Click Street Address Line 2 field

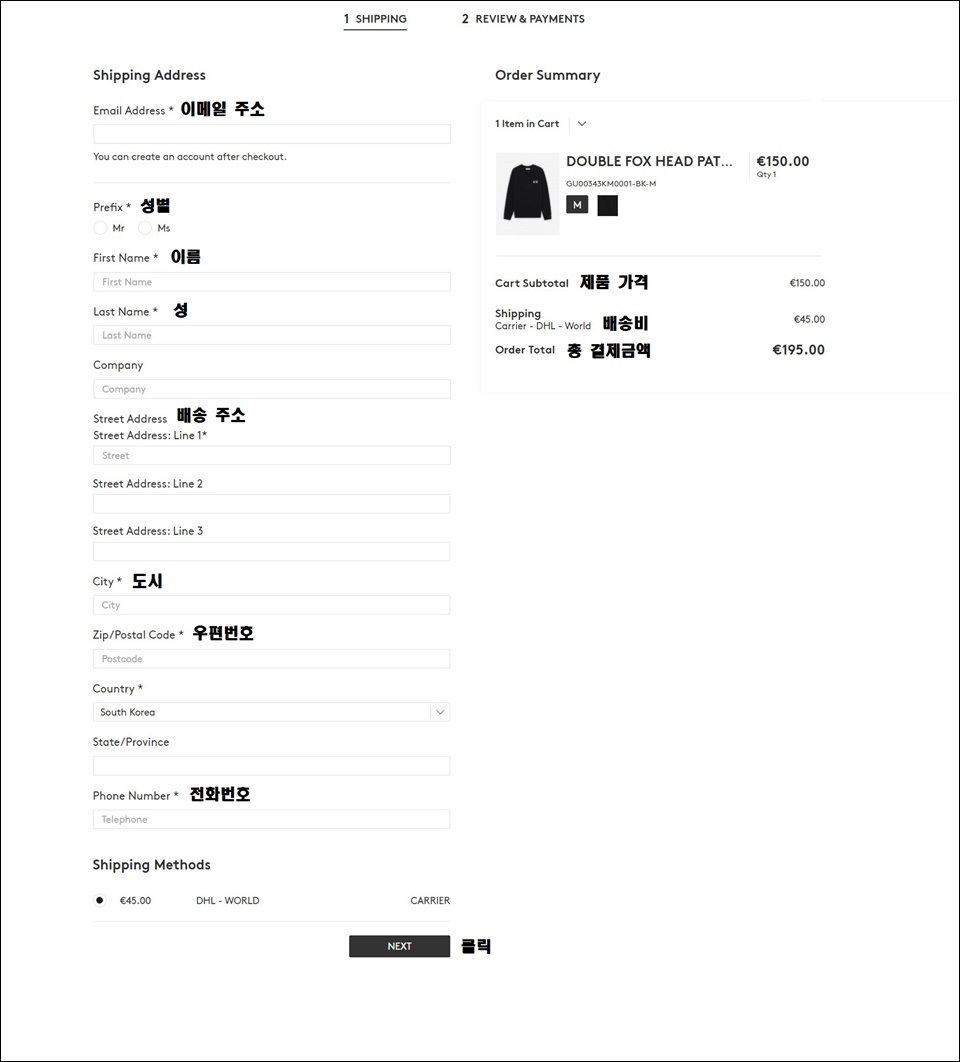click(272, 504)
